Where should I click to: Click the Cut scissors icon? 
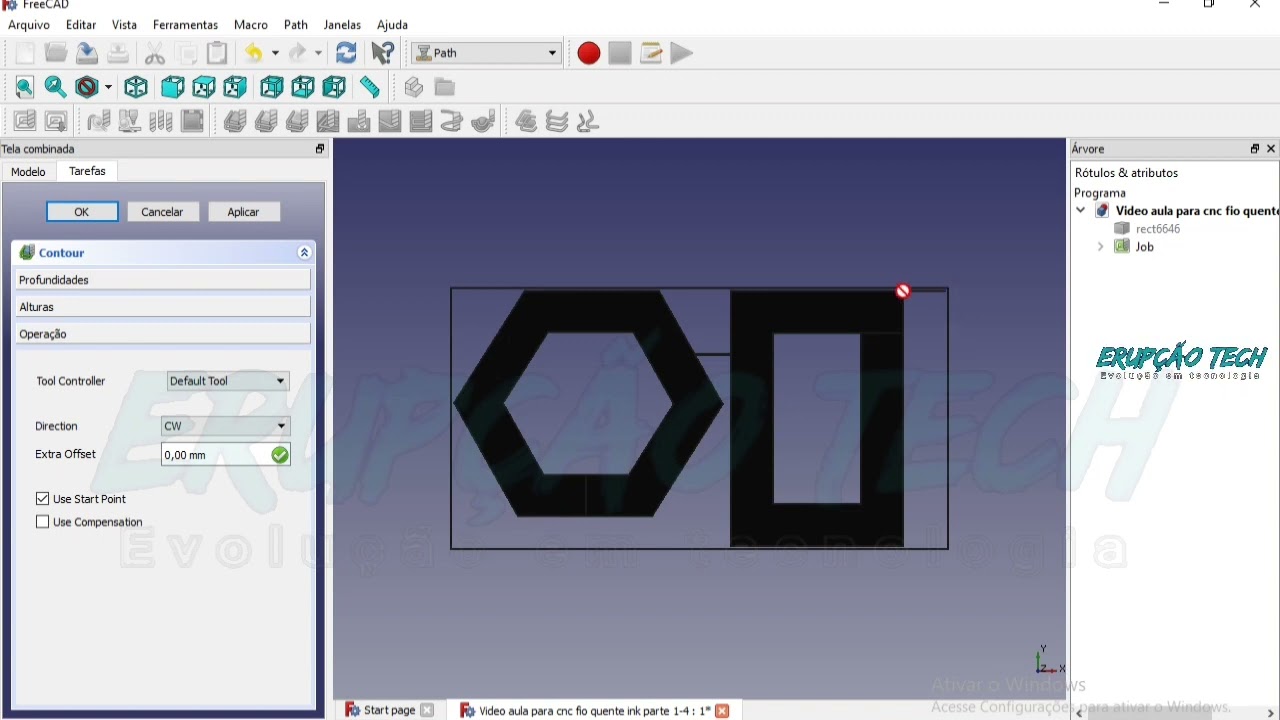pos(155,53)
